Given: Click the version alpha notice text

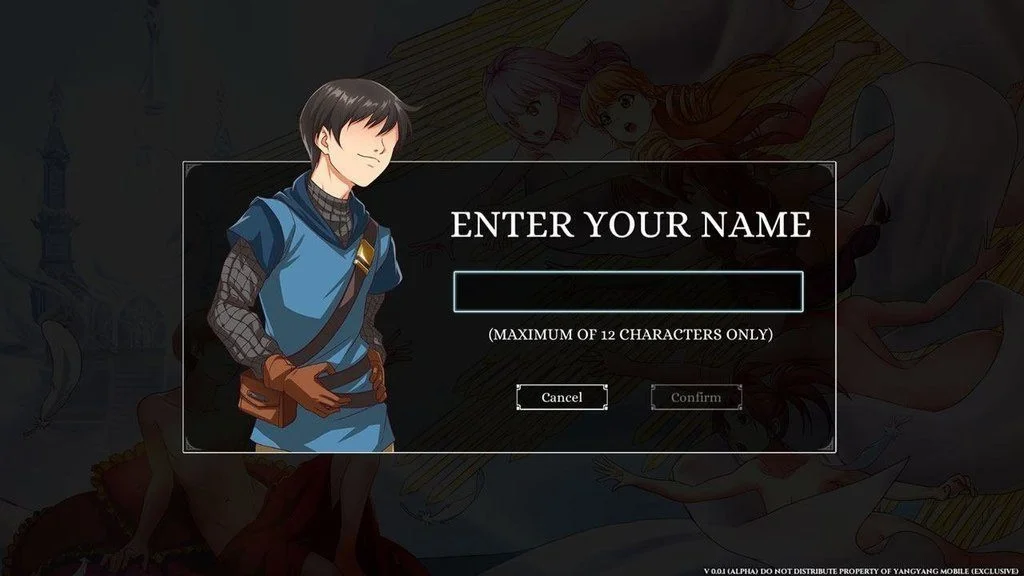Looking at the screenshot, I should [861, 571].
